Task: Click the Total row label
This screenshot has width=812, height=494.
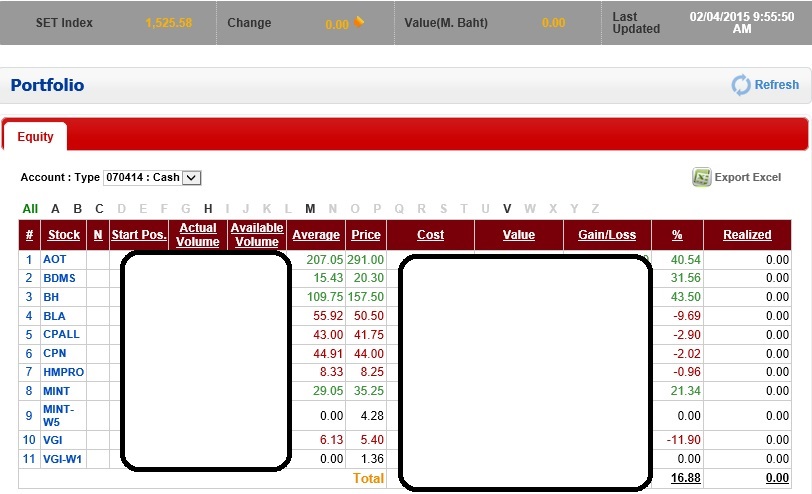Action: tap(368, 478)
